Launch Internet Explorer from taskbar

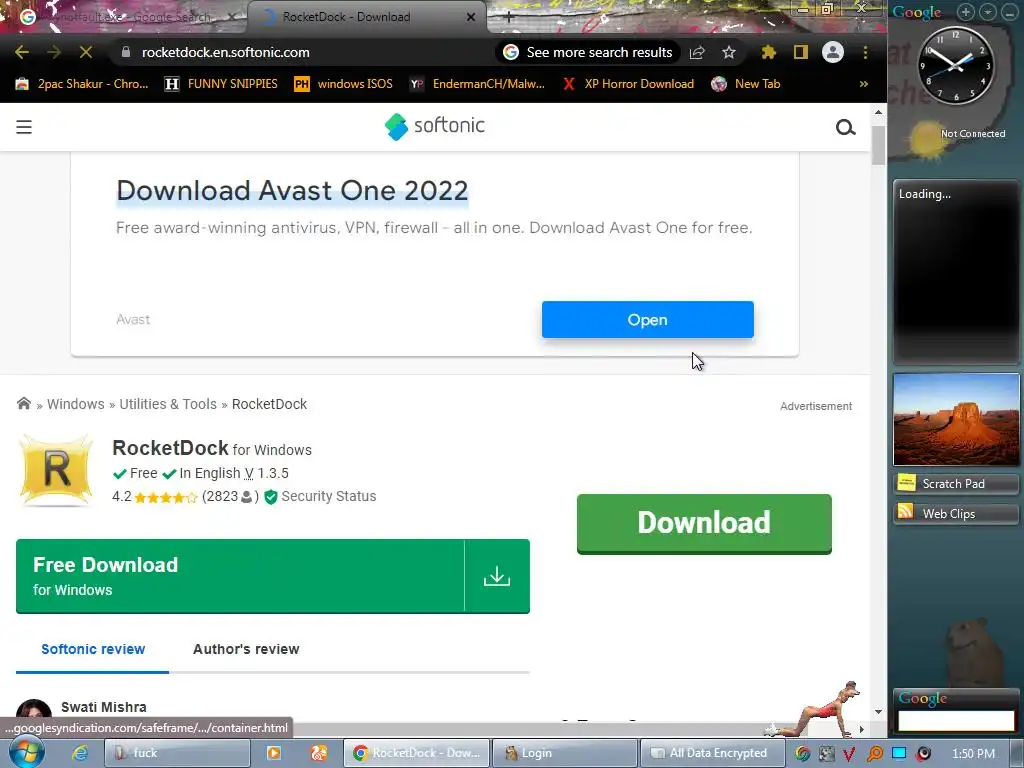point(80,753)
